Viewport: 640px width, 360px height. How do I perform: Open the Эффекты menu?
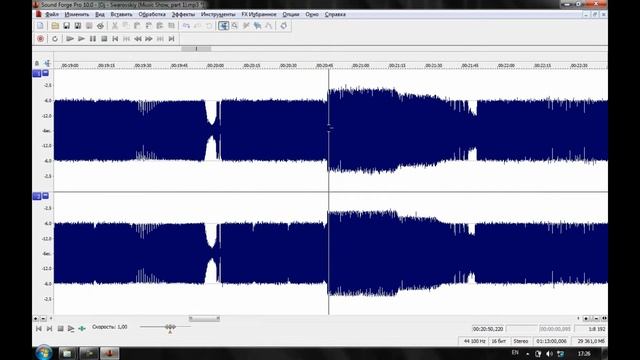183,14
